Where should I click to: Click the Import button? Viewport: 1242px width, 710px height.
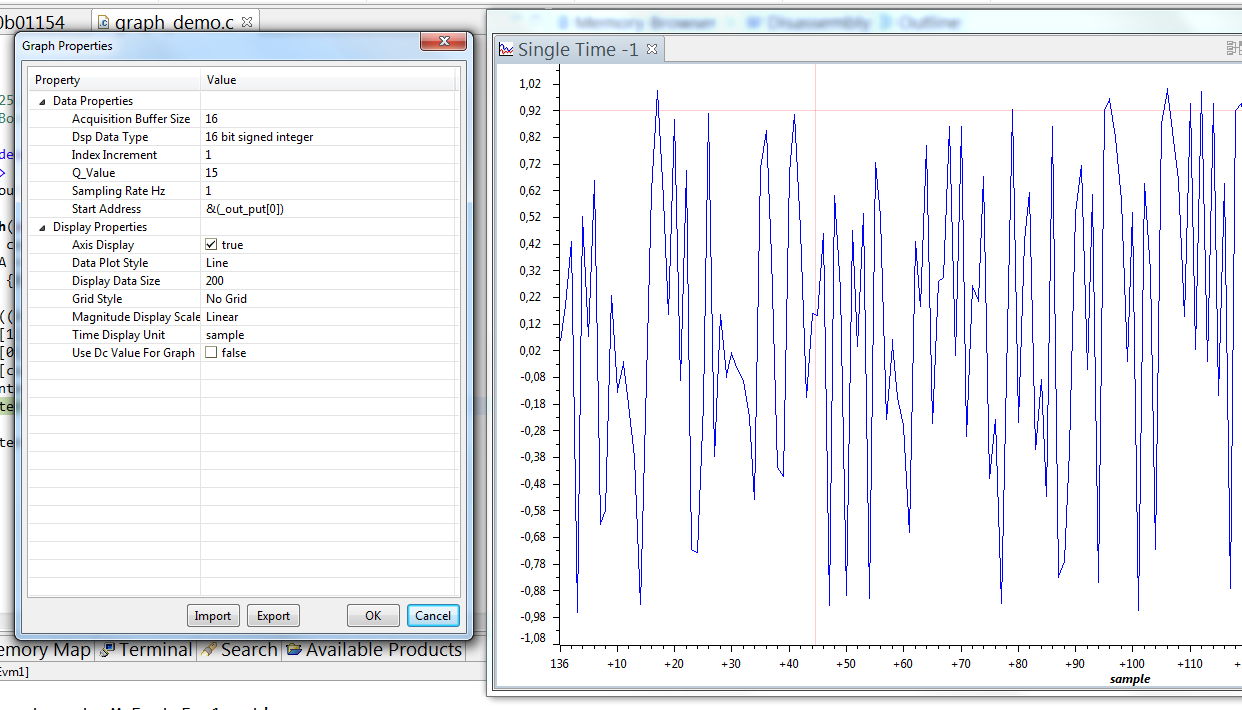(212, 616)
